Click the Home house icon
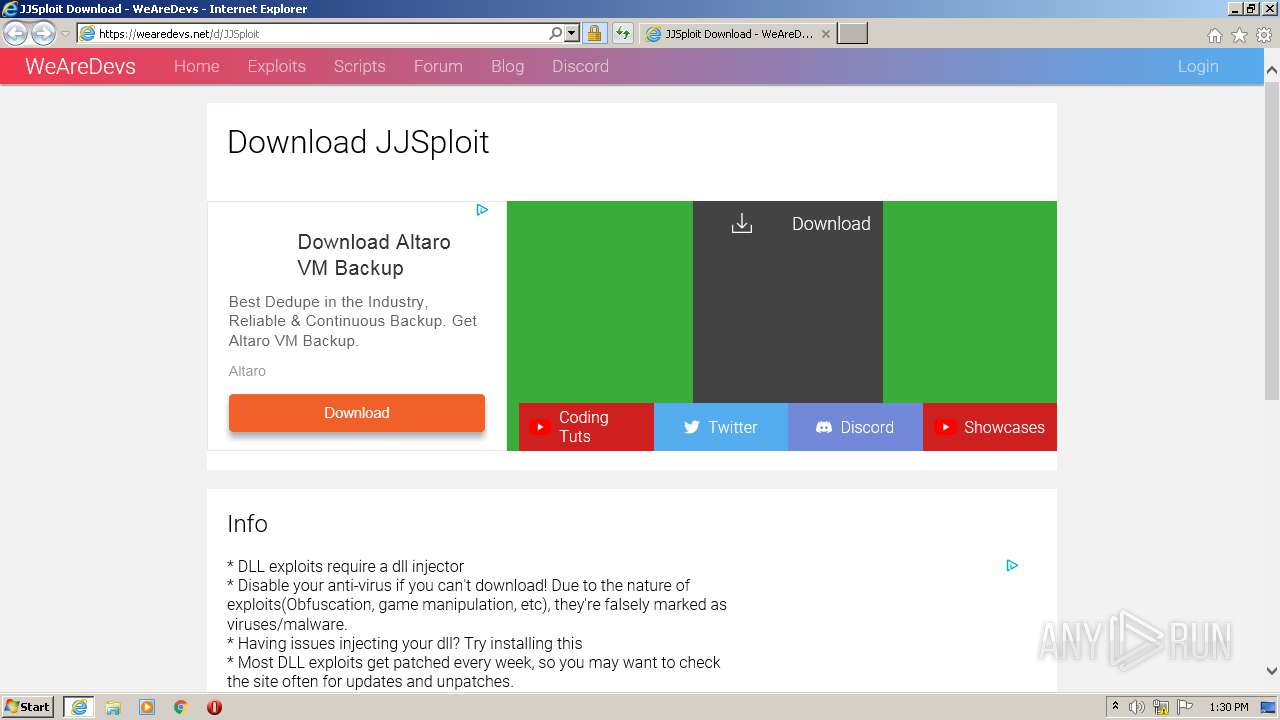 (1214, 35)
